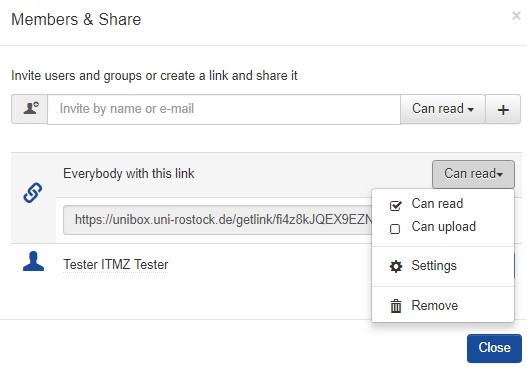The image size is (527, 372).
Task: Focus the Invite by name or e-mail field
Action: pyautogui.click(x=224, y=109)
